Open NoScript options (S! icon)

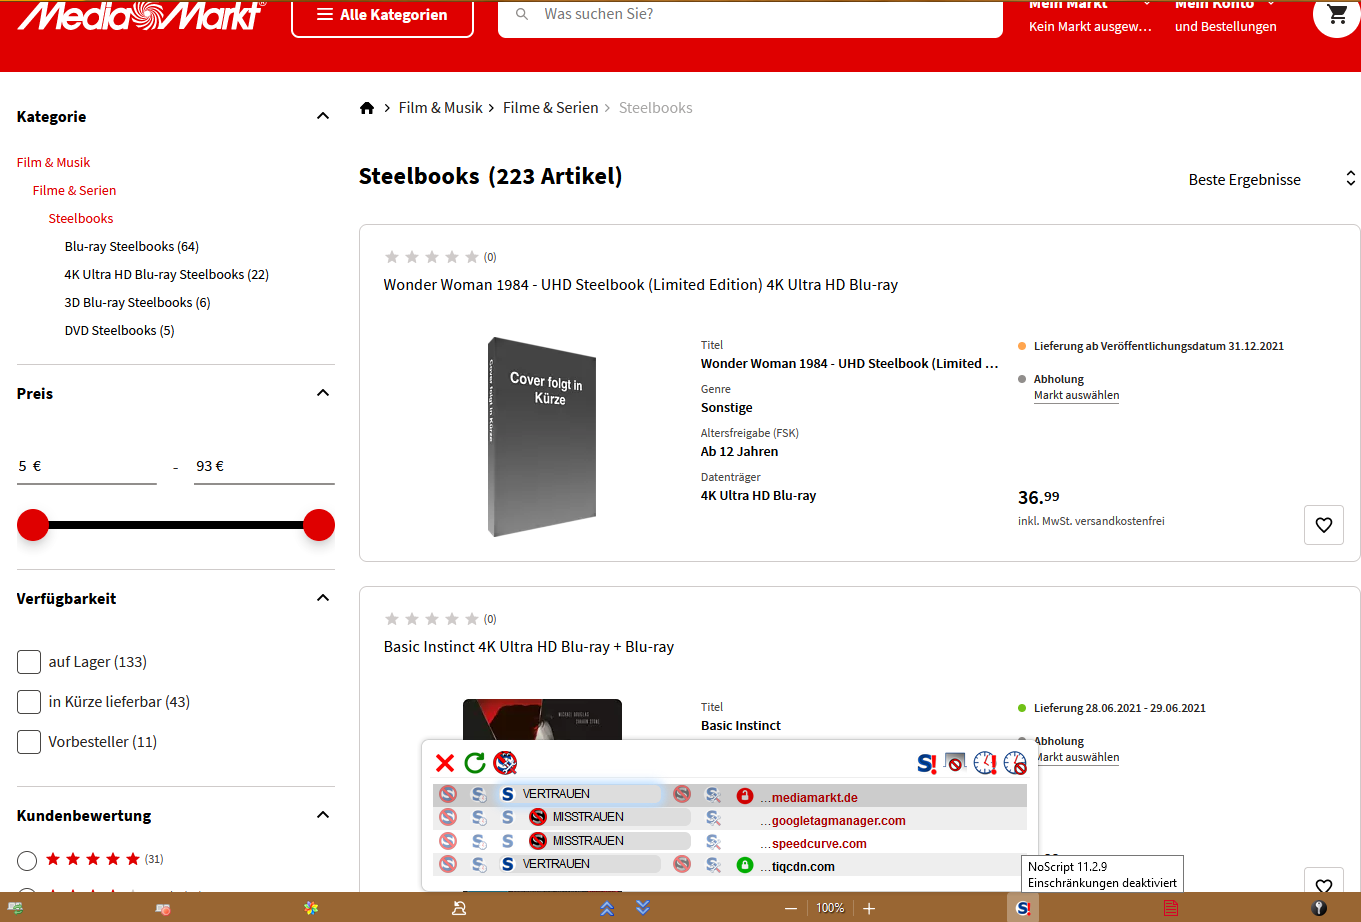(x=927, y=763)
